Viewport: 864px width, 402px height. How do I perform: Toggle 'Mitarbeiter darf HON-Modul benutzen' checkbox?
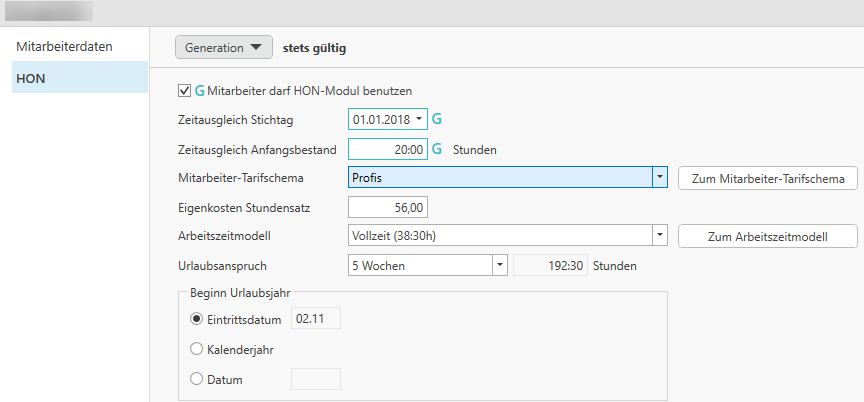pos(184,90)
